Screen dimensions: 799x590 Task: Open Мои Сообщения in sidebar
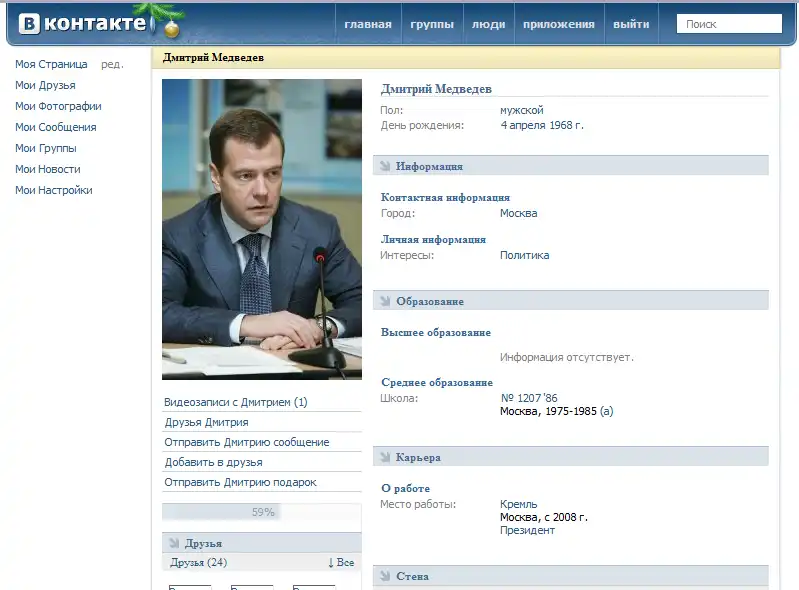point(56,127)
